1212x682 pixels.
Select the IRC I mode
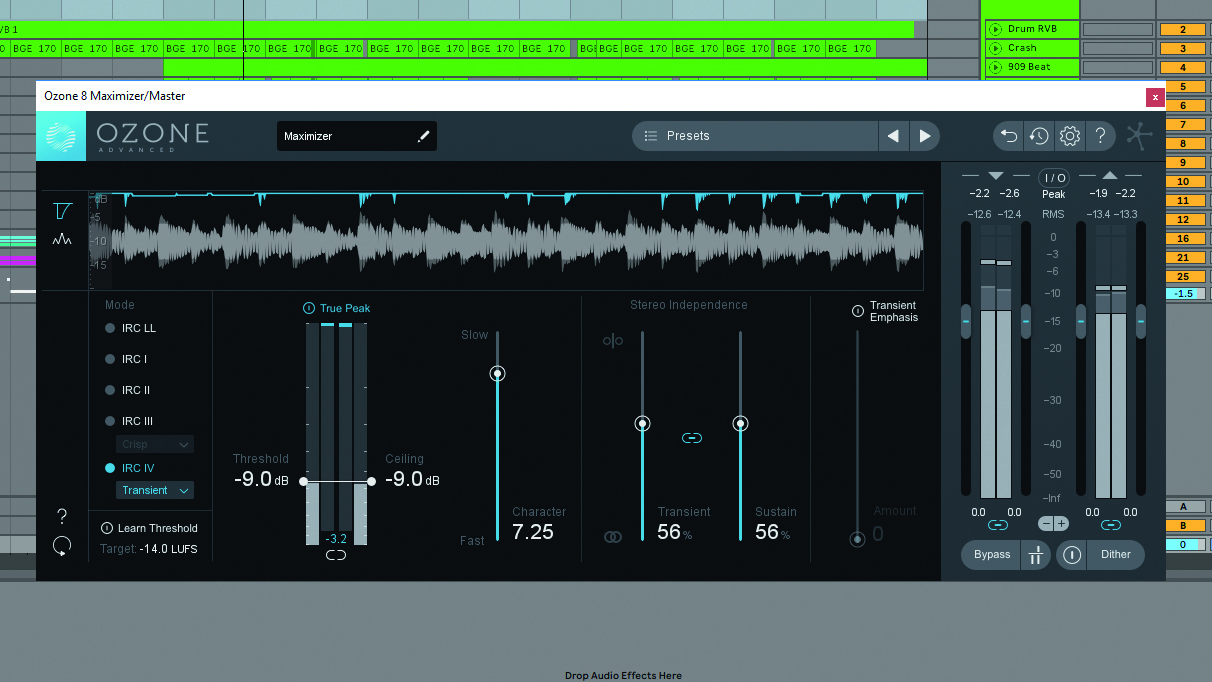point(126,359)
